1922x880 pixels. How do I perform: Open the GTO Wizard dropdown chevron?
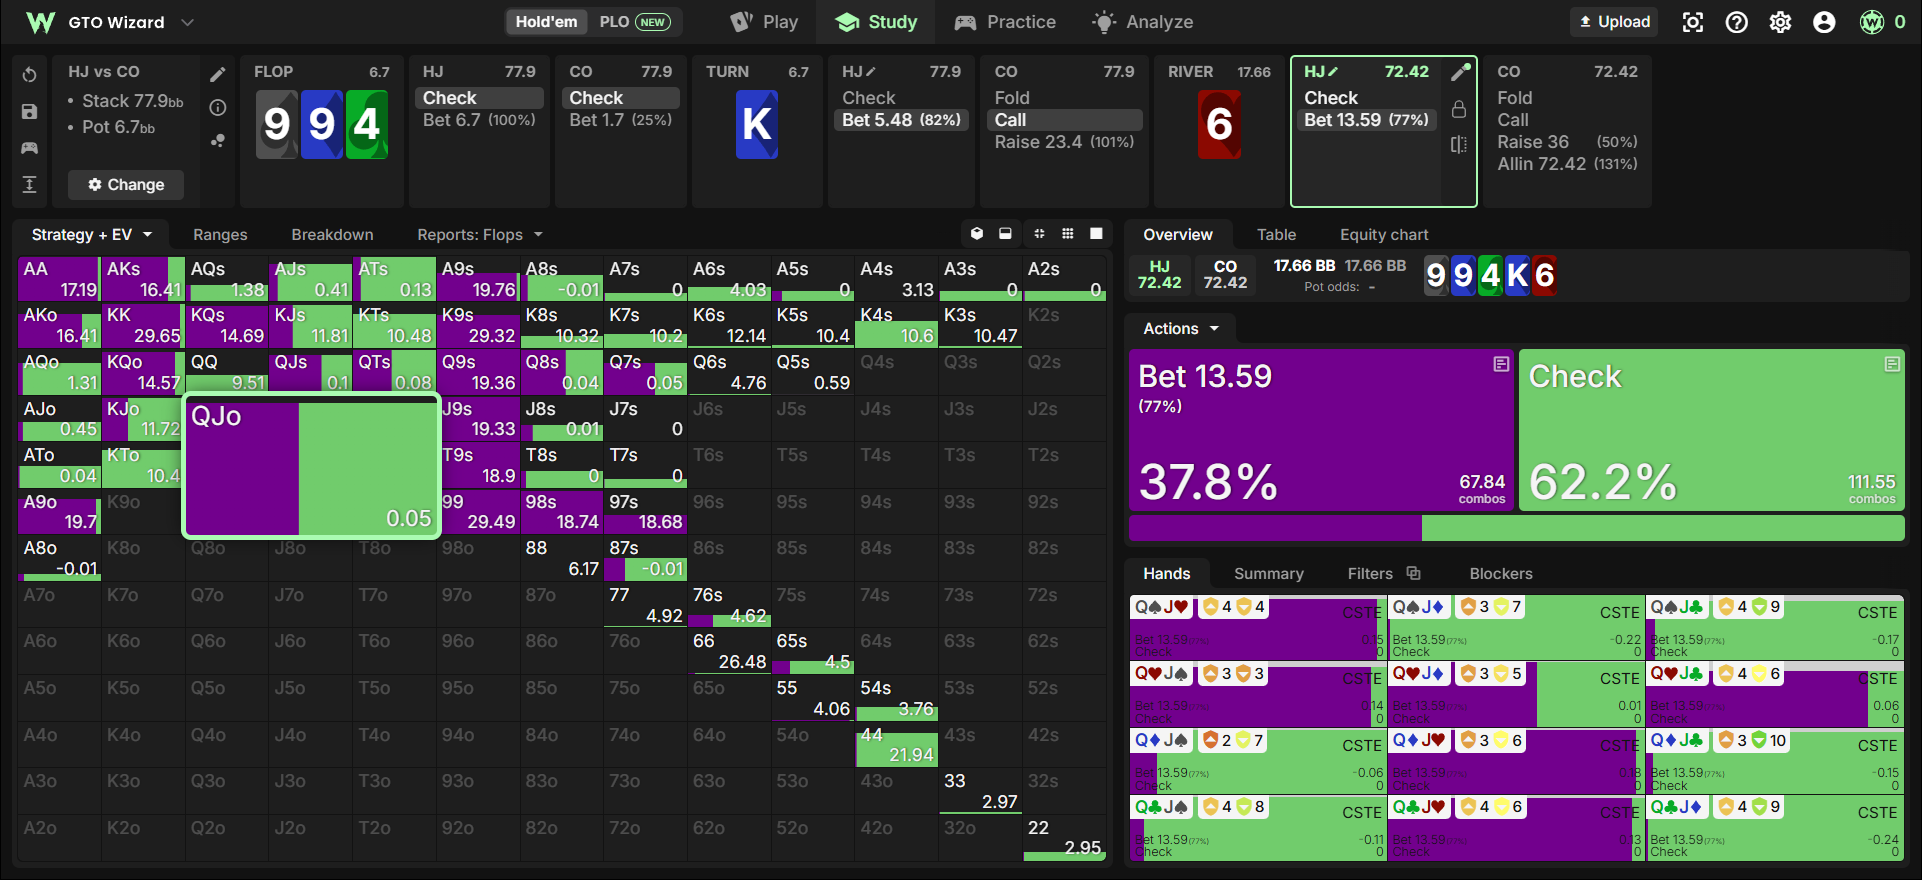pos(187,22)
